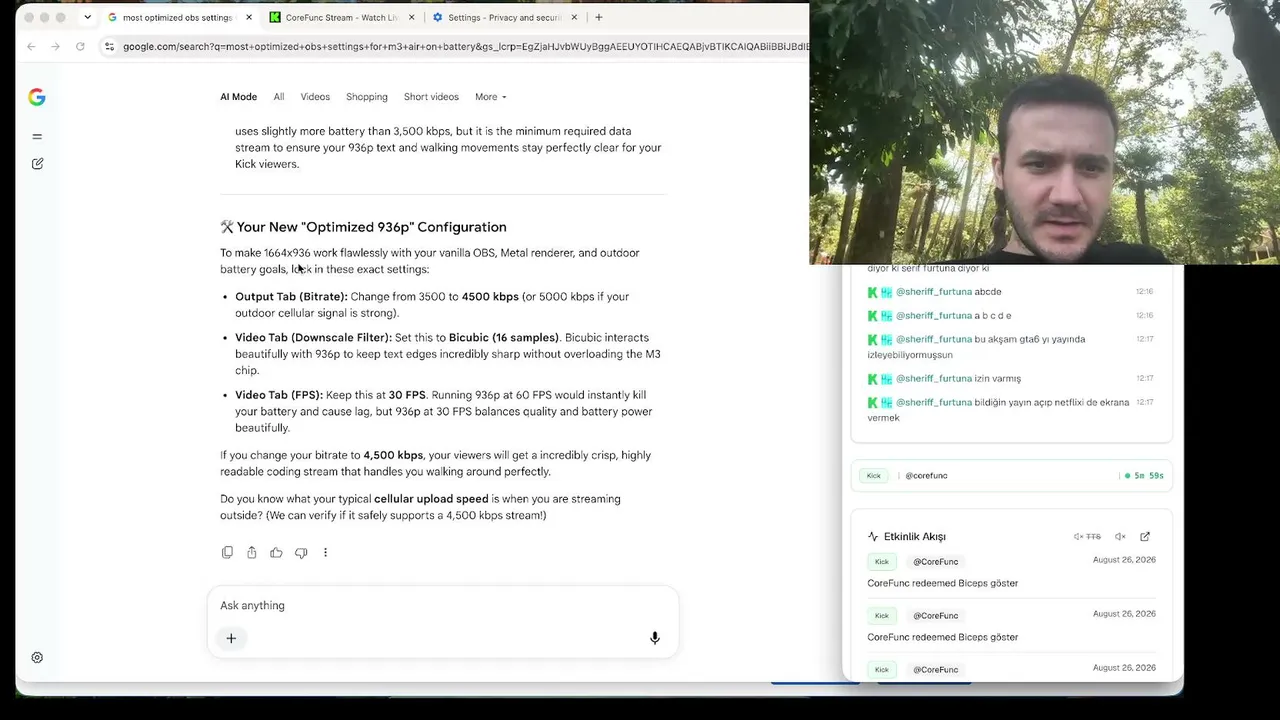Toggle mute speaker icon in Etkinlik Akışı
The width and height of the screenshot is (1280, 720).
[x=1120, y=537]
